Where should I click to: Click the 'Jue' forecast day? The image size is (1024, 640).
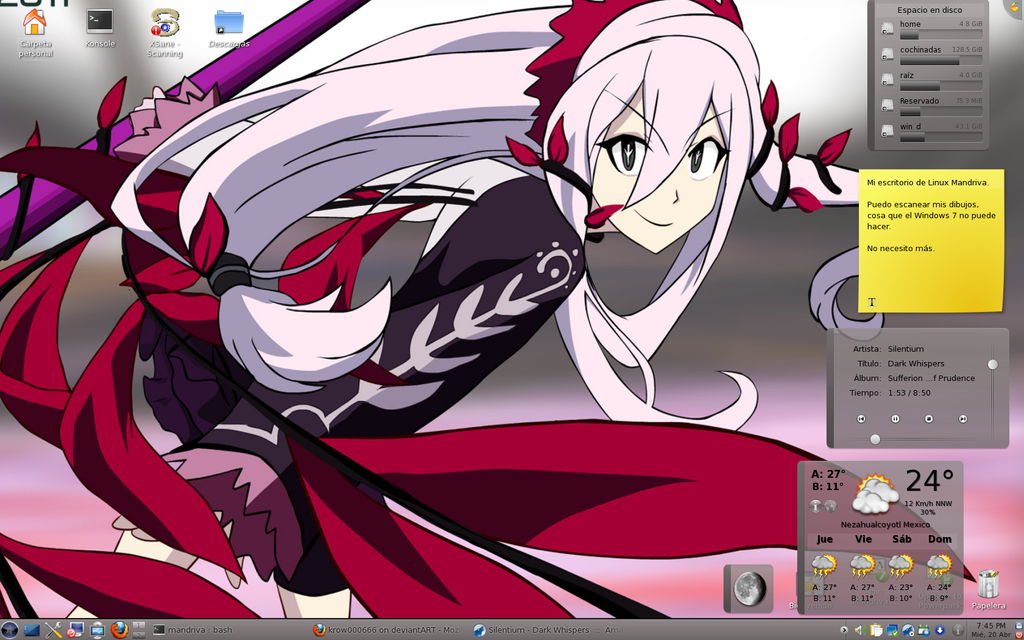[824, 539]
